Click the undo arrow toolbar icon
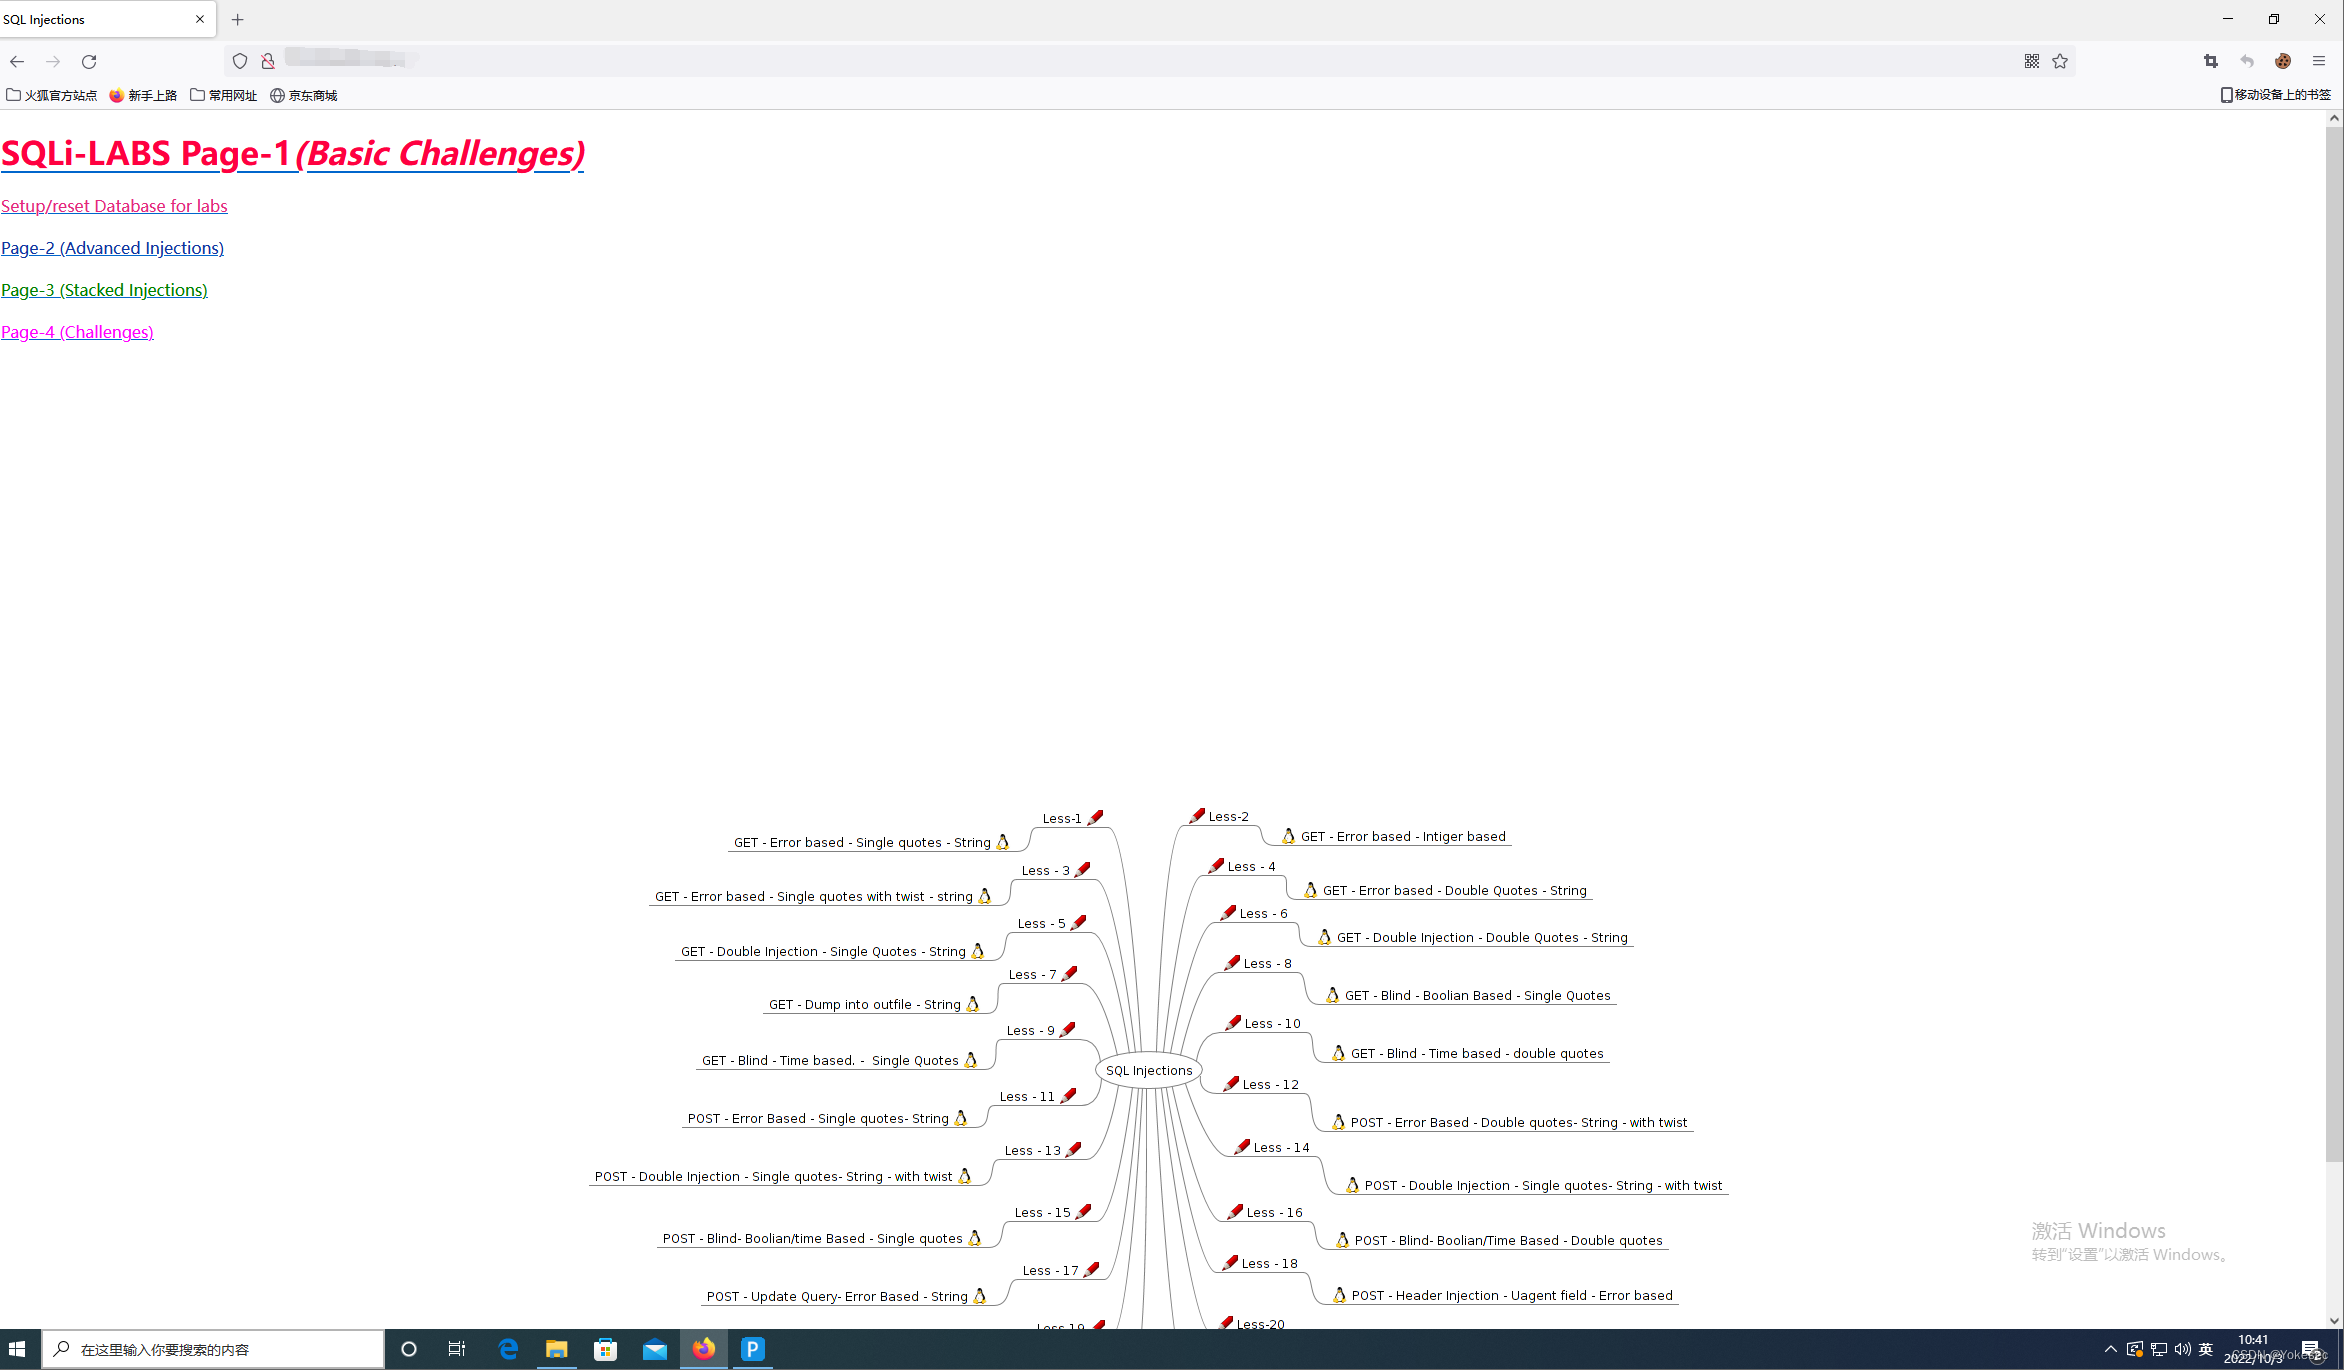This screenshot has height=1370, width=2344. 2247,61
